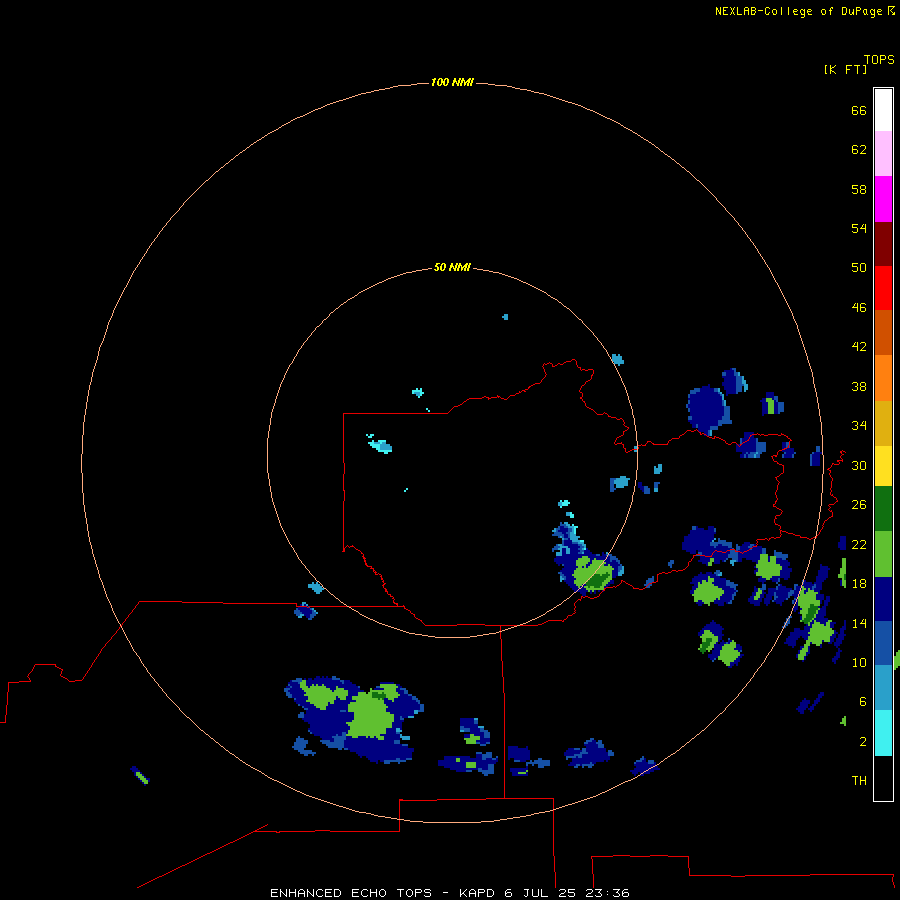The width and height of the screenshot is (900, 900).
Task: Click the 22 value on the scale
Action: (x=859, y=544)
